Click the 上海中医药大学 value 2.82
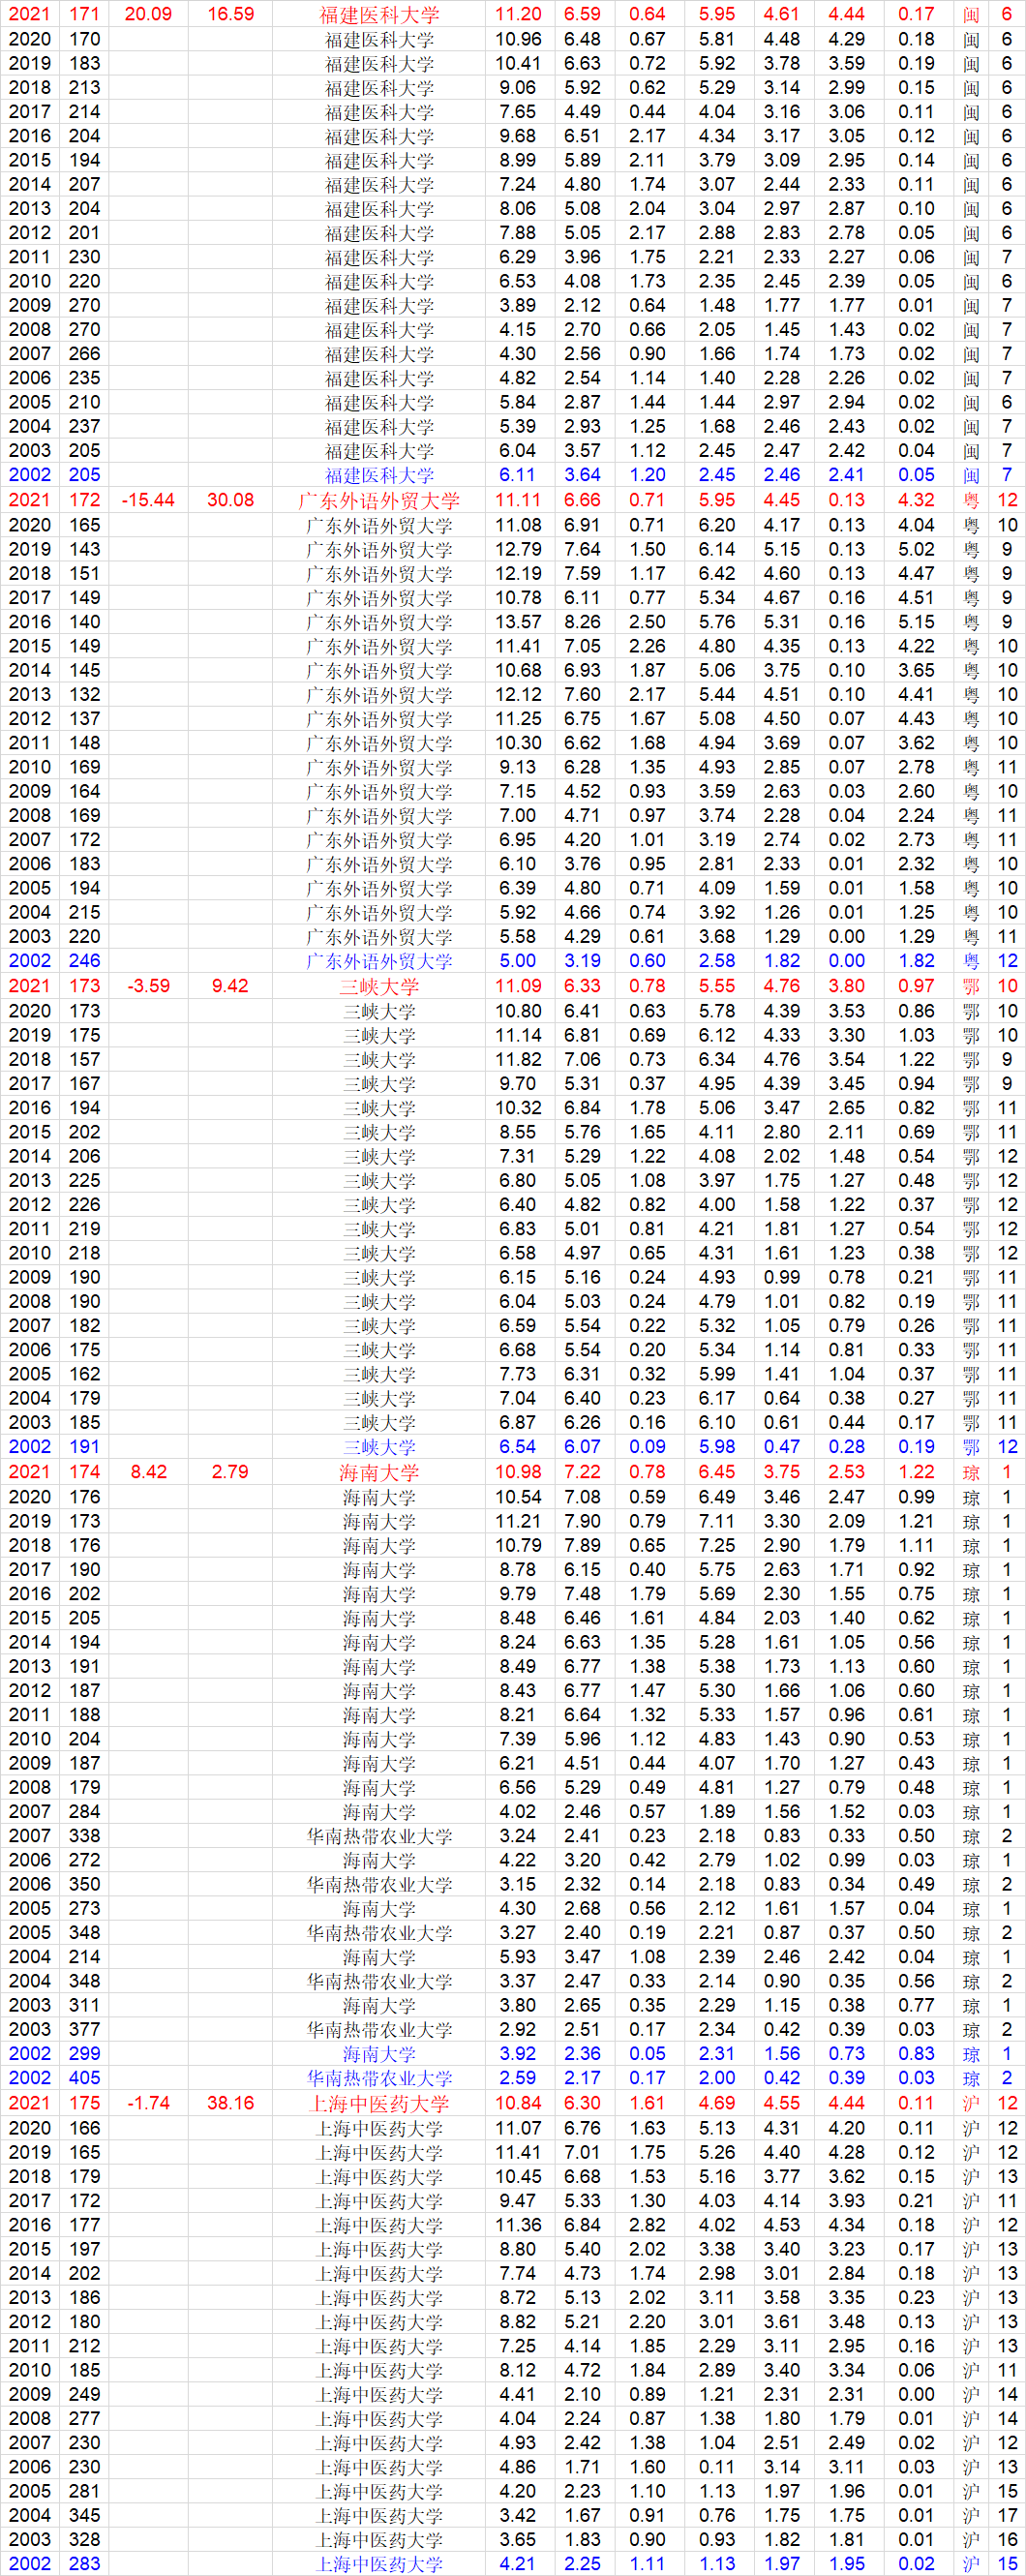1026x2576 pixels. 647,2225
